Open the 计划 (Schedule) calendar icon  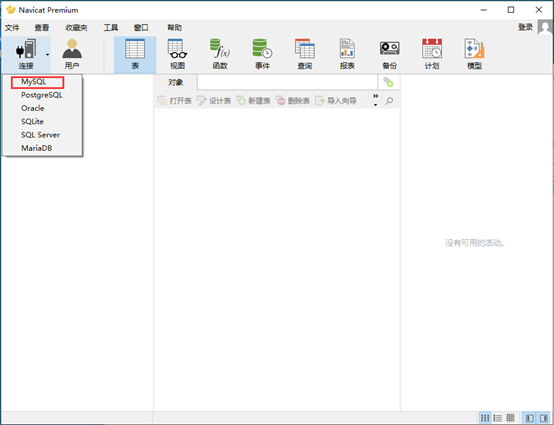coord(432,54)
